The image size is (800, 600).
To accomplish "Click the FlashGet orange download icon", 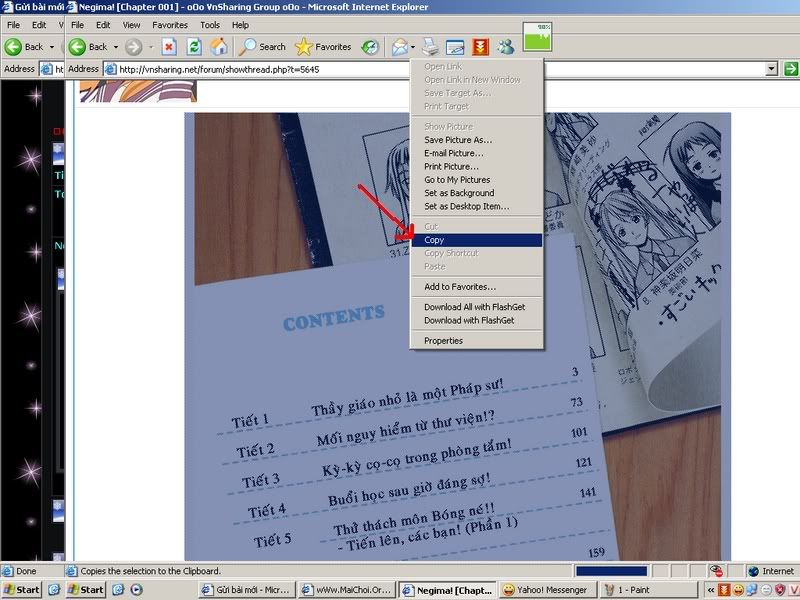I will pos(480,47).
